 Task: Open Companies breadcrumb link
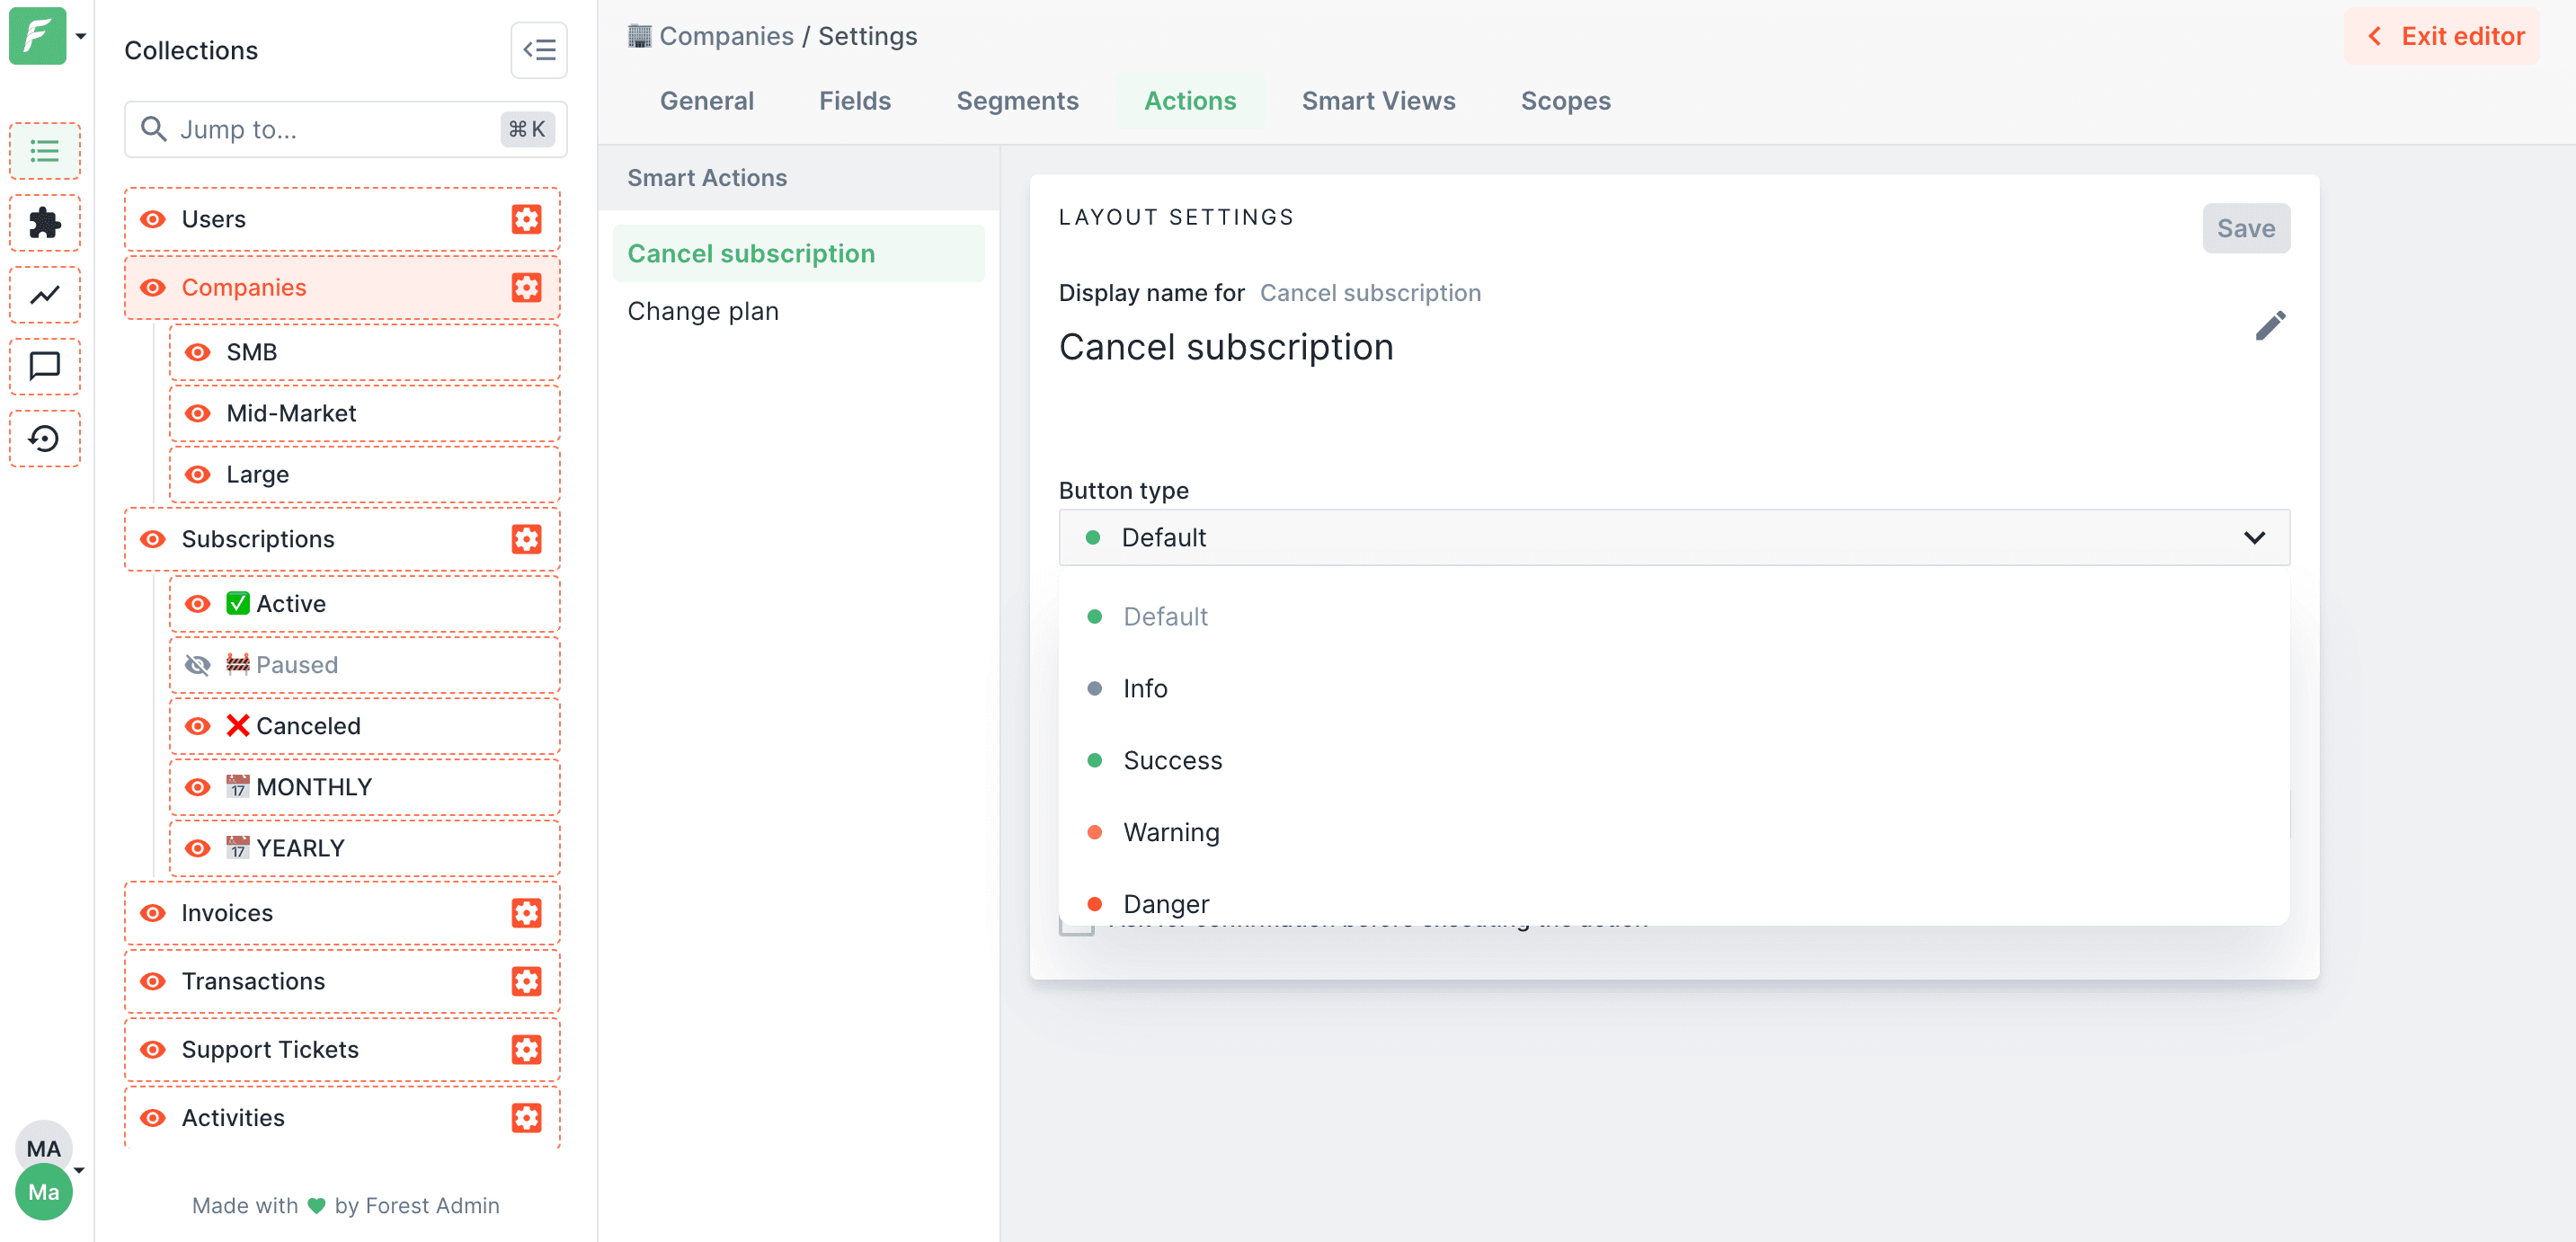pos(726,36)
